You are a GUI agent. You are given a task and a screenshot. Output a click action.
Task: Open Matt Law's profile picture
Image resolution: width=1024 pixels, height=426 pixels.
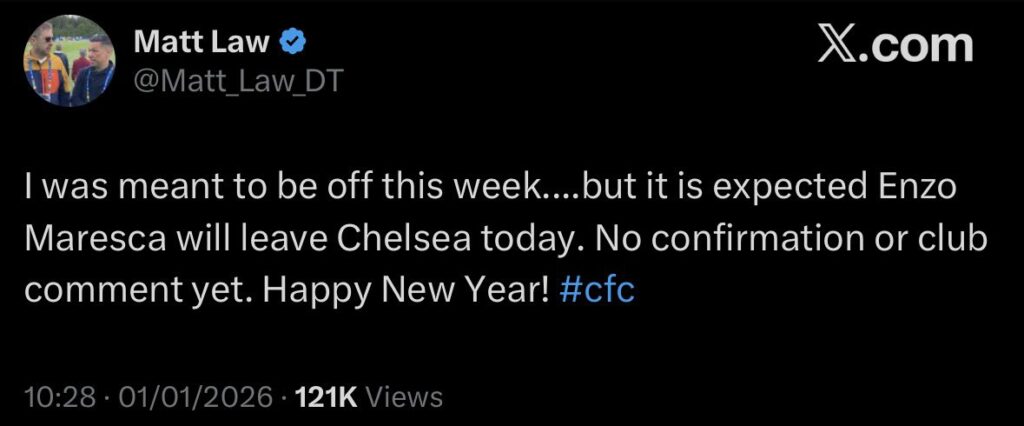click(x=69, y=60)
